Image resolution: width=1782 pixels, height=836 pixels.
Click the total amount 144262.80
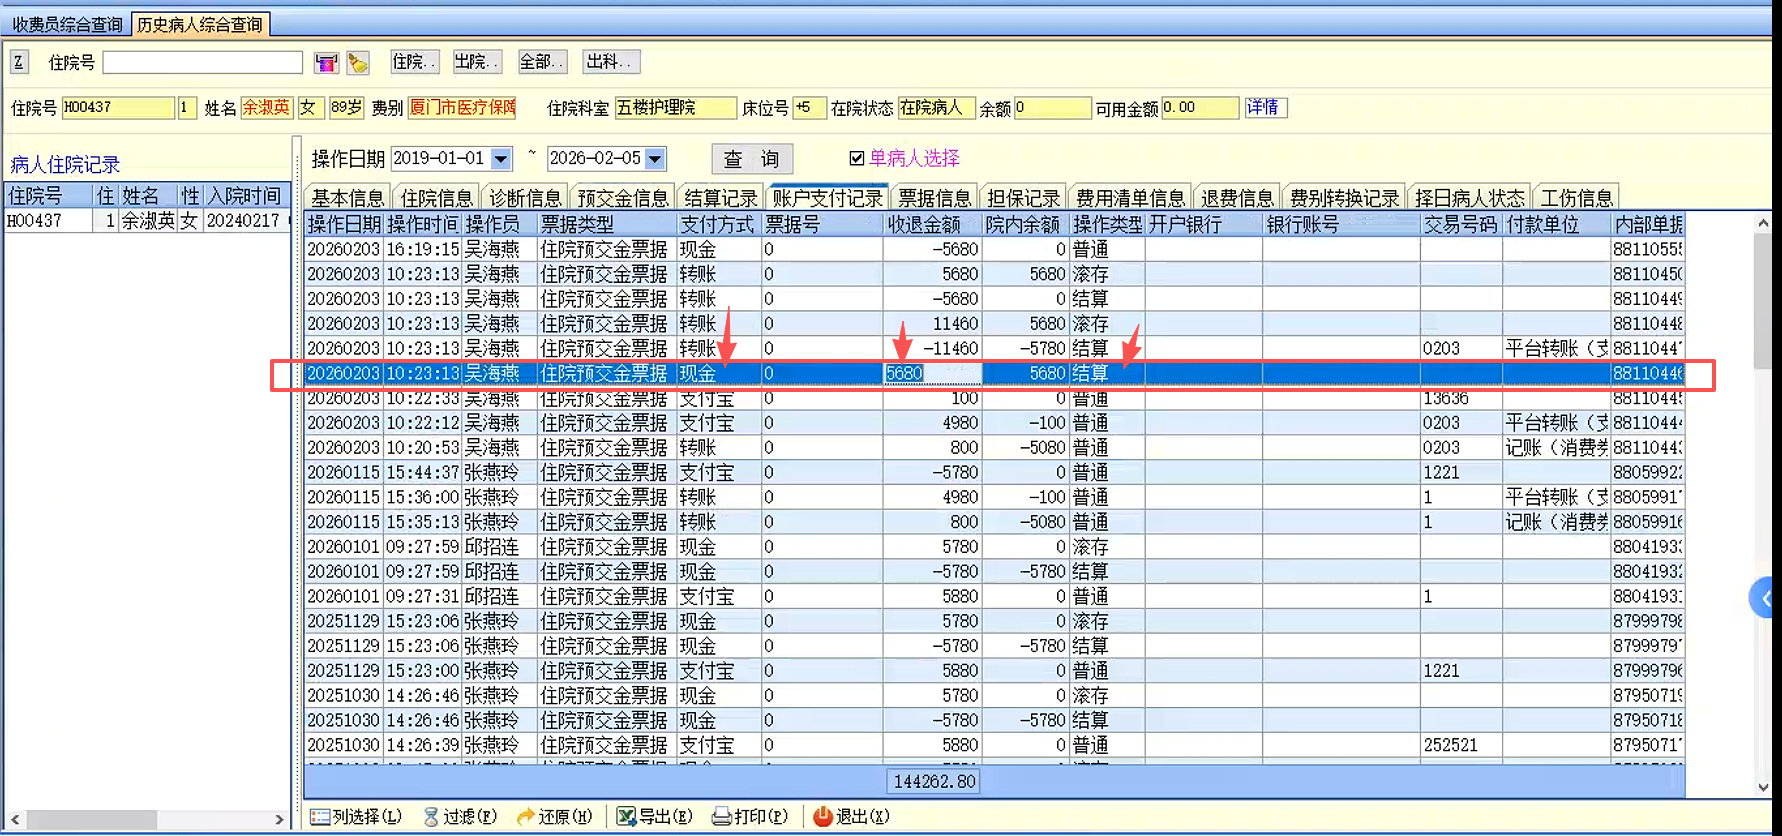click(x=933, y=781)
